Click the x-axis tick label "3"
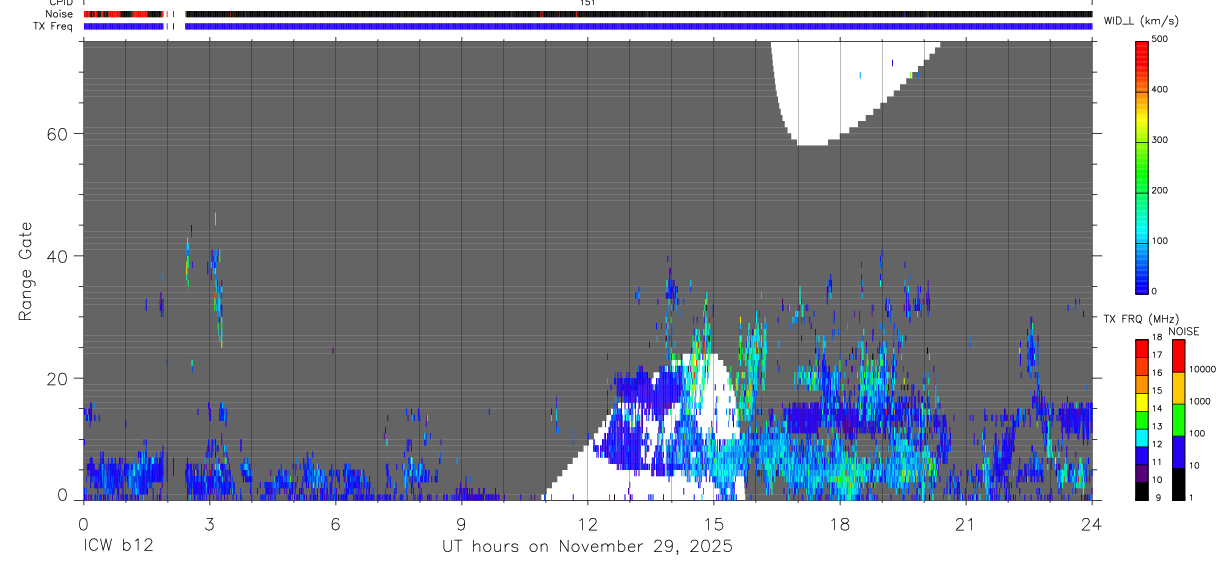The image size is (1228, 567). (x=209, y=523)
